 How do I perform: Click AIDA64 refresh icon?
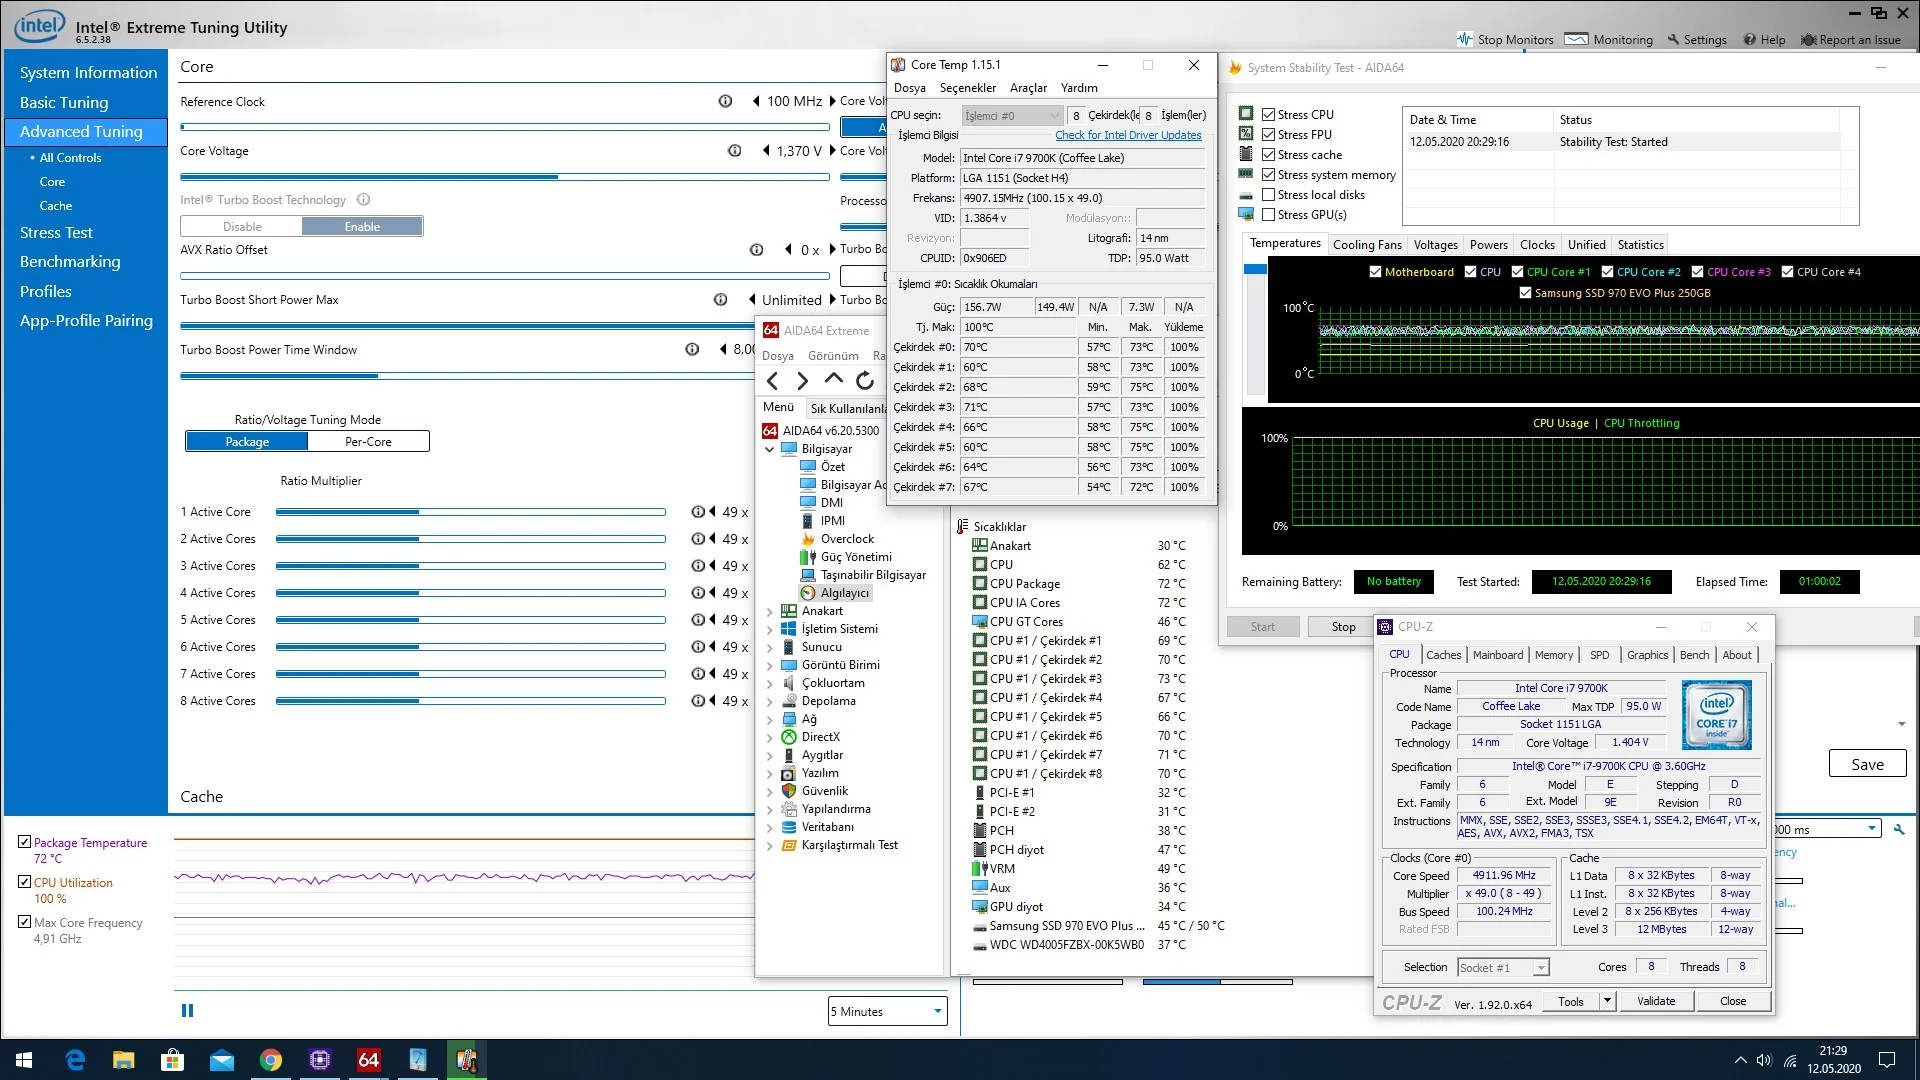point(865,381)
